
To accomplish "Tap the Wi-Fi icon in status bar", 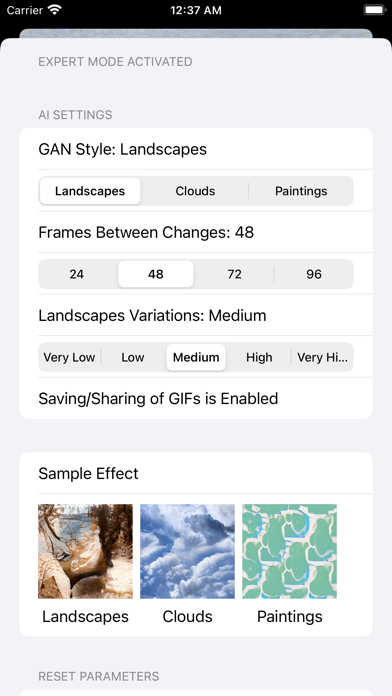I will pyautogui.click(x=55, y=10).
